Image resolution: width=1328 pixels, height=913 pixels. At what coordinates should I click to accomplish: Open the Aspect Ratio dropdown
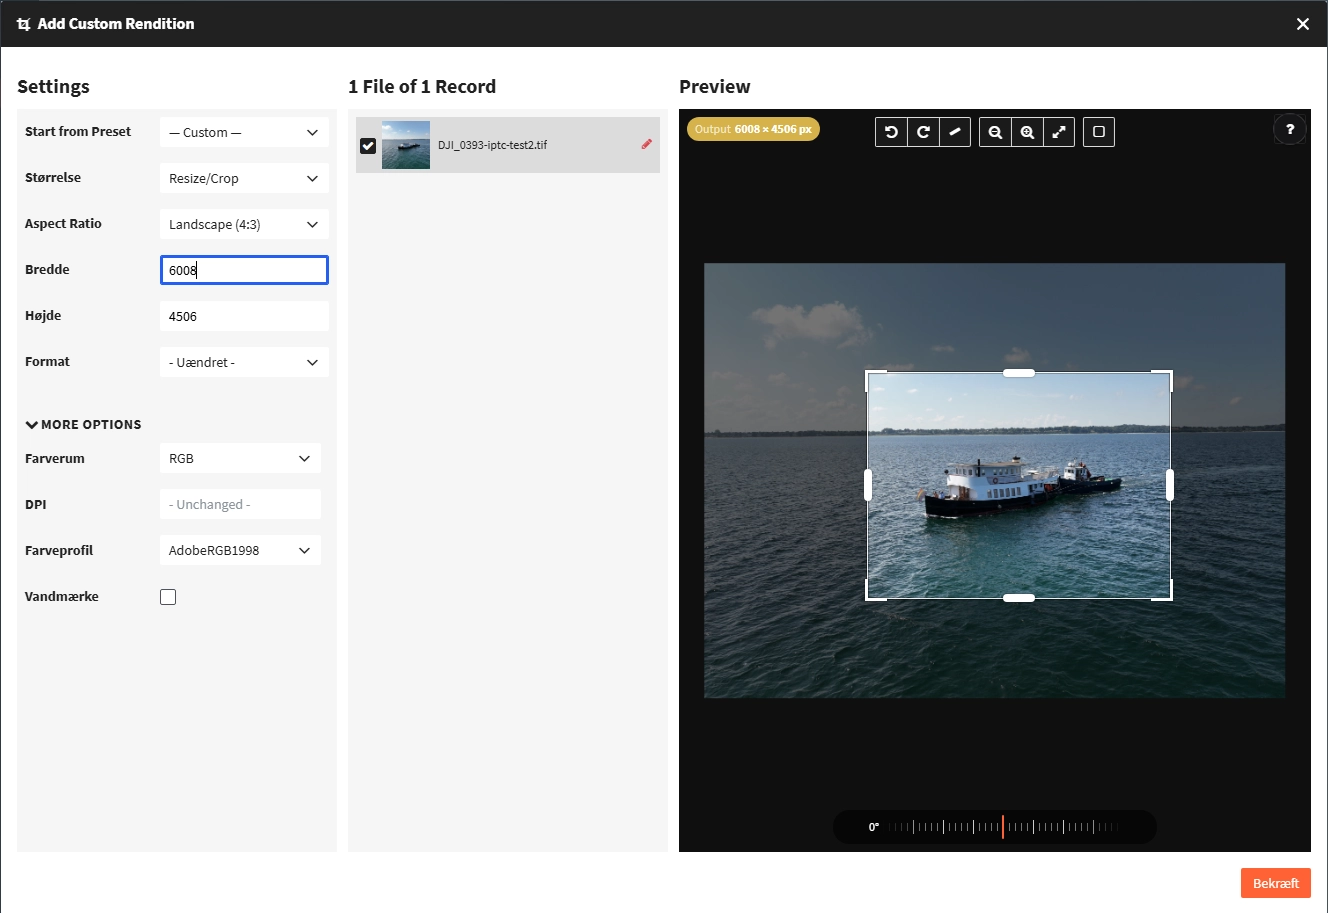click(x=244, y=224)
